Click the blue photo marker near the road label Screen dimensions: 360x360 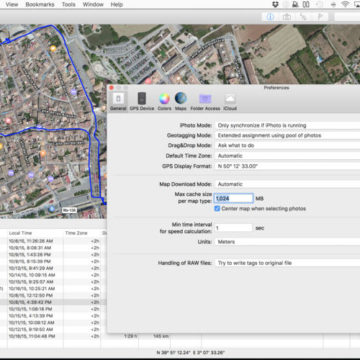pyautogui.click(x=51, y=209)
